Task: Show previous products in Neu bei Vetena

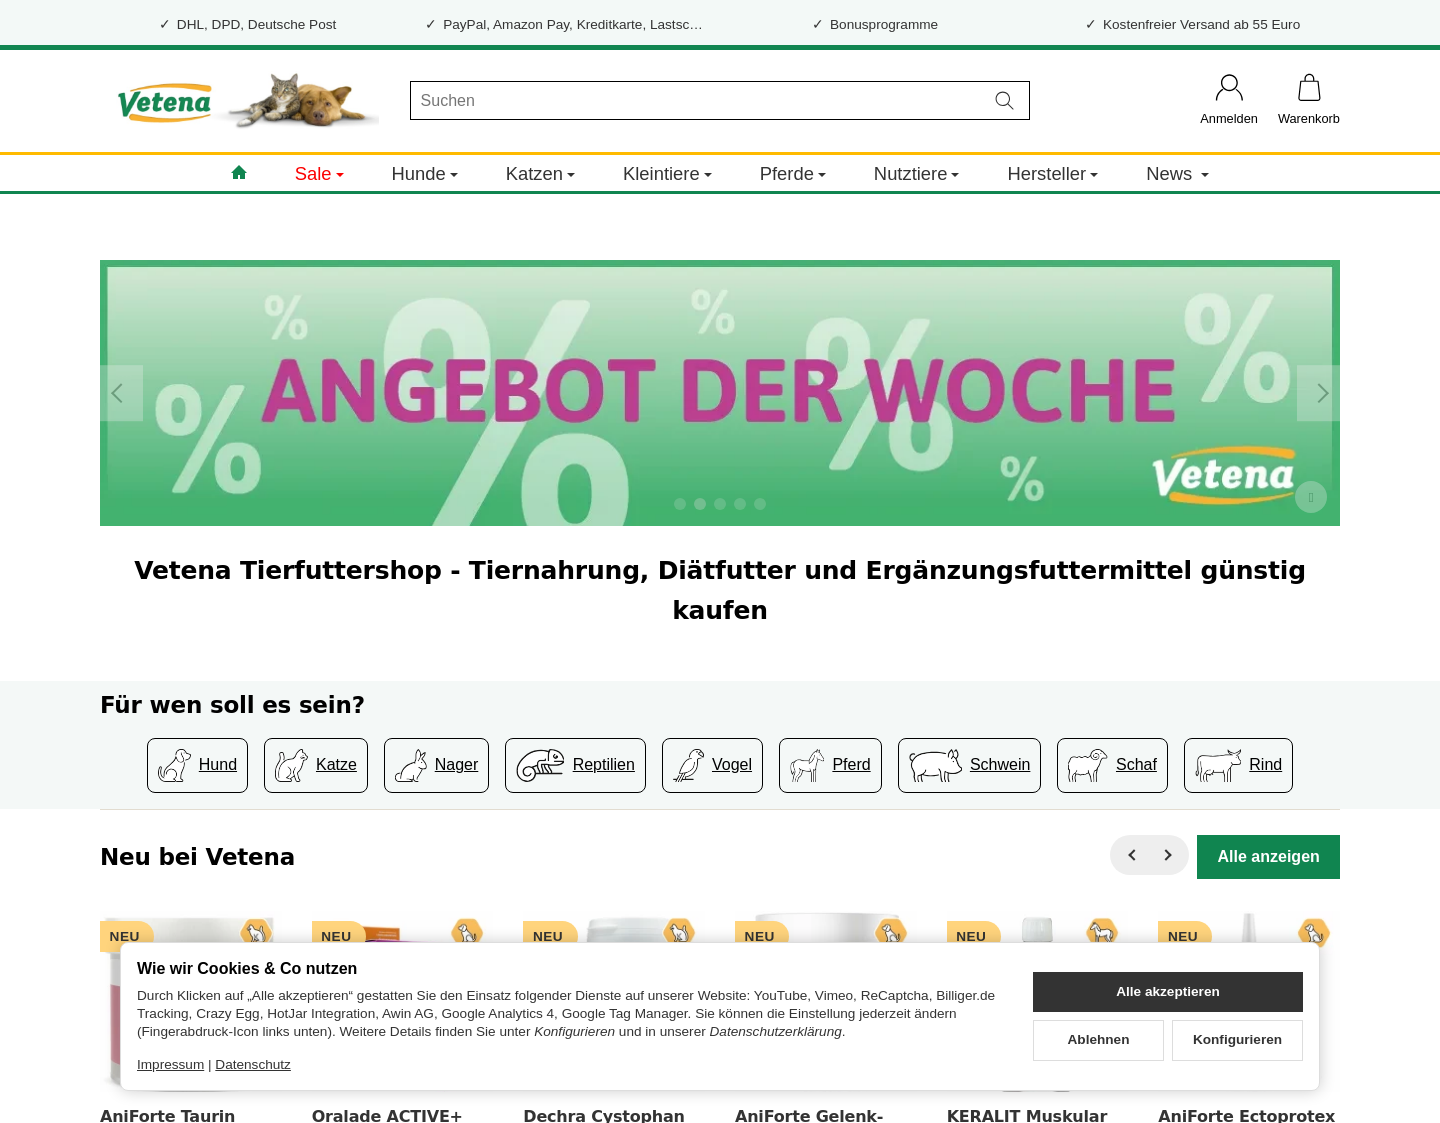Action: [x=1132, y=855]
